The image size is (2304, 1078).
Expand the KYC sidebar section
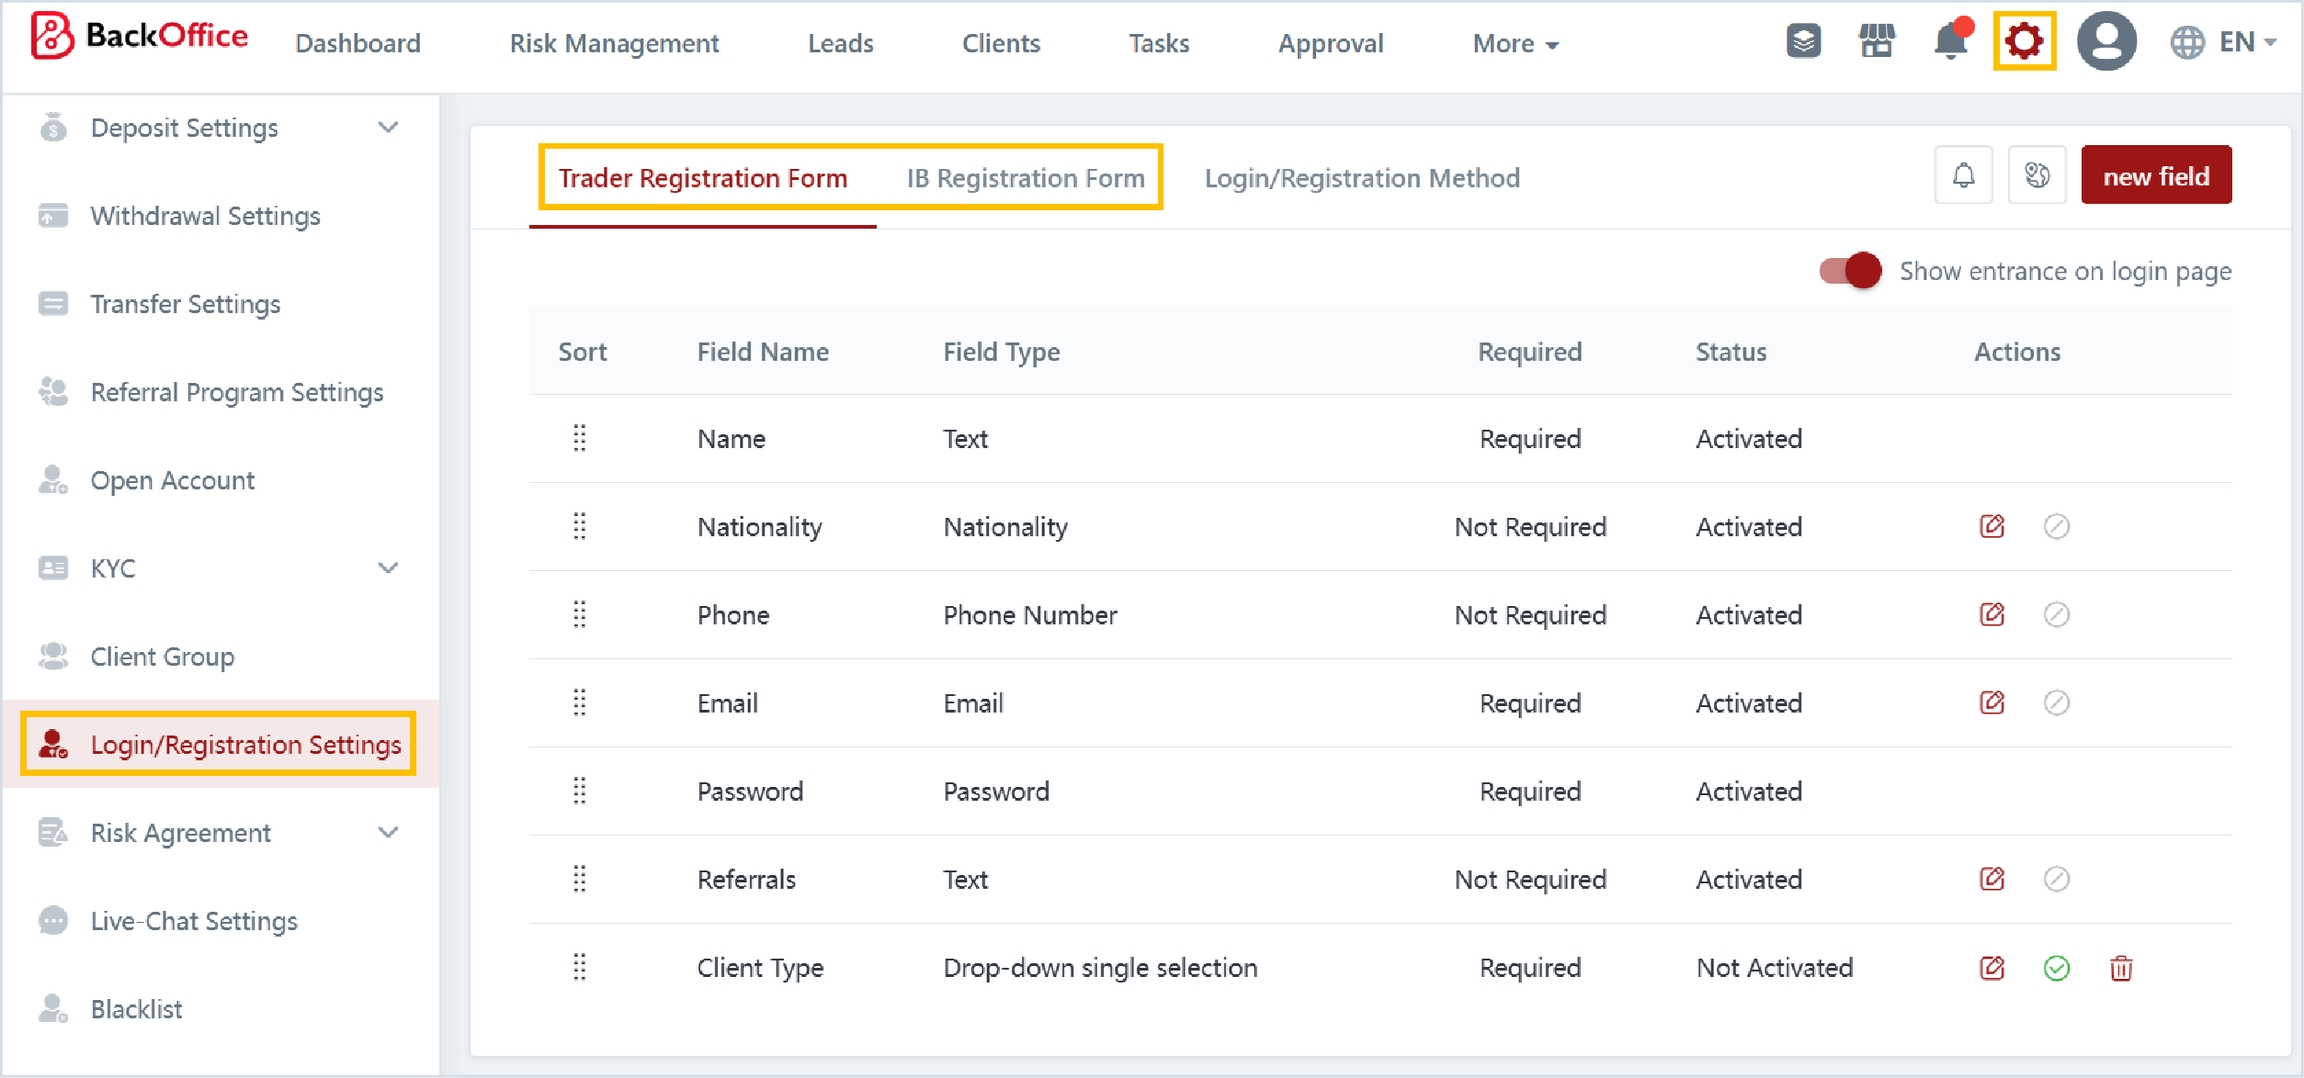point(388,568)
